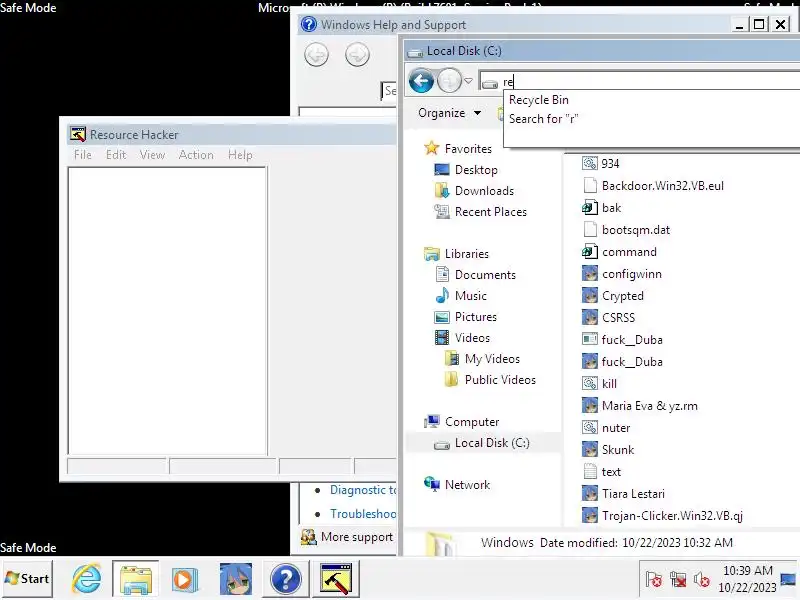This screenshot has width=800, height=600.
Task: Click the Help and Support search box
Action: [389, 91]
